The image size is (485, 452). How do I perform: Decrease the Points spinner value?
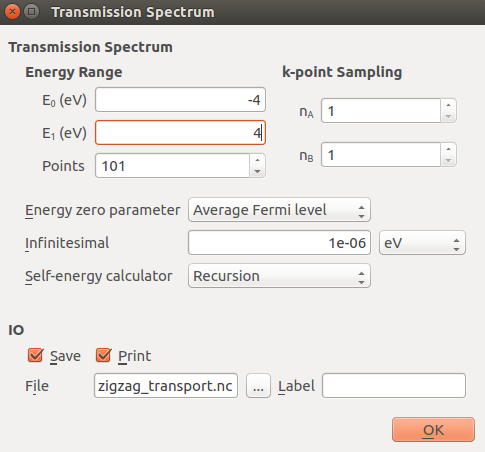click(257, 171)
